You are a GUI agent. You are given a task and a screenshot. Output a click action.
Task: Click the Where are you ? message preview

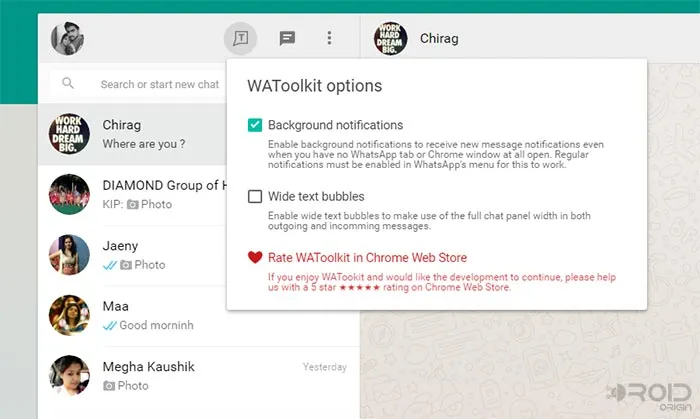pos(144,144)
